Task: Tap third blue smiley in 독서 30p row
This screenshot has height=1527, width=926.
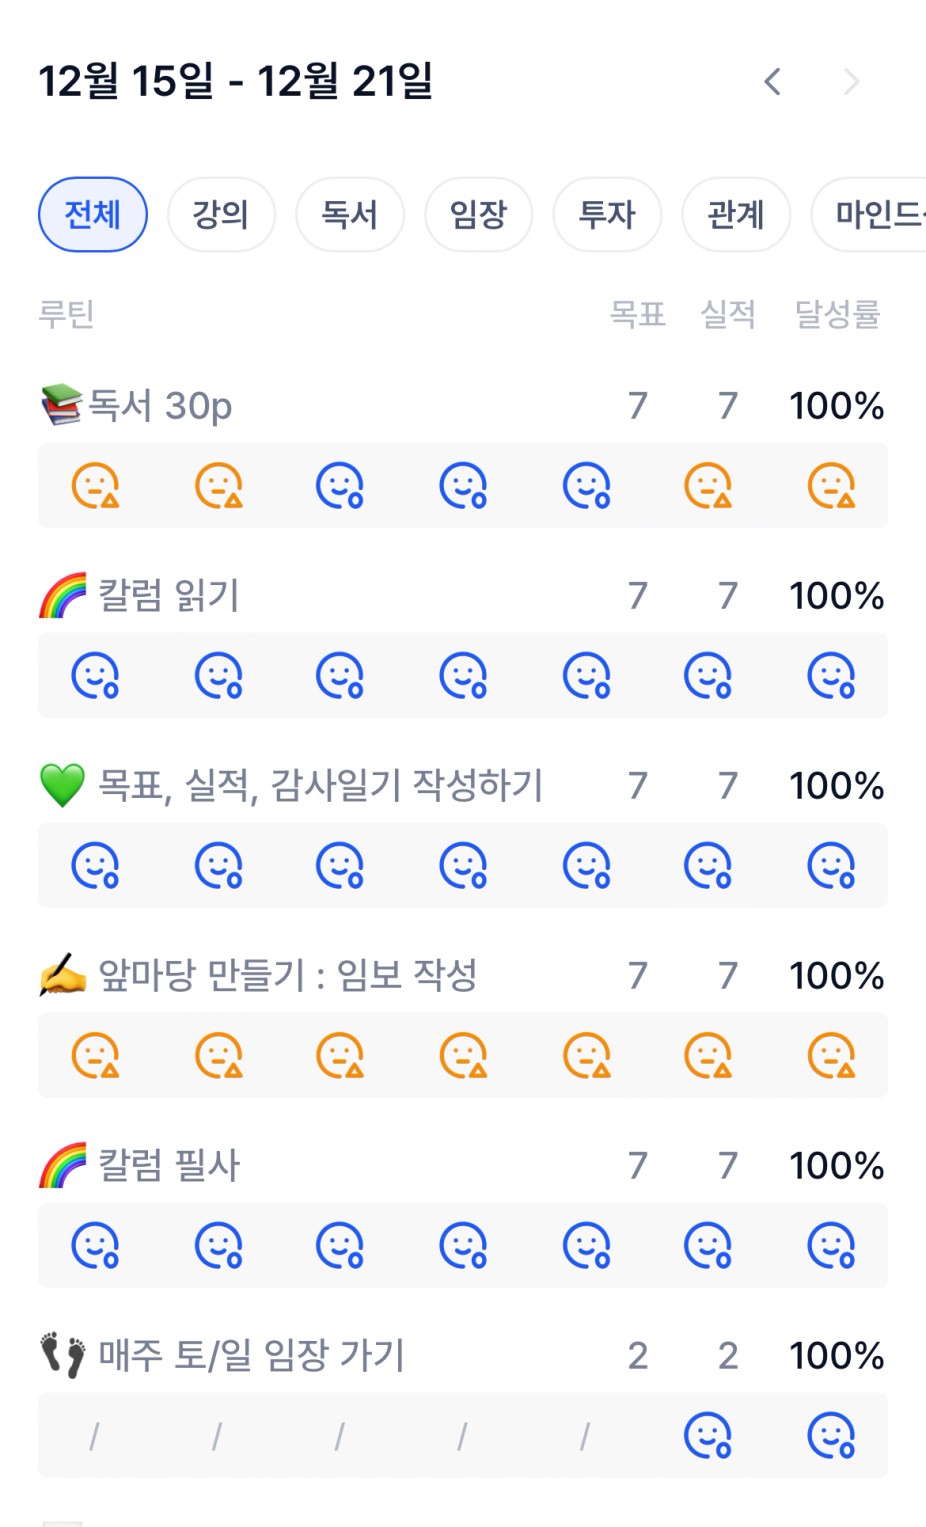Action: pyautogui.click(x=340, y=486)
